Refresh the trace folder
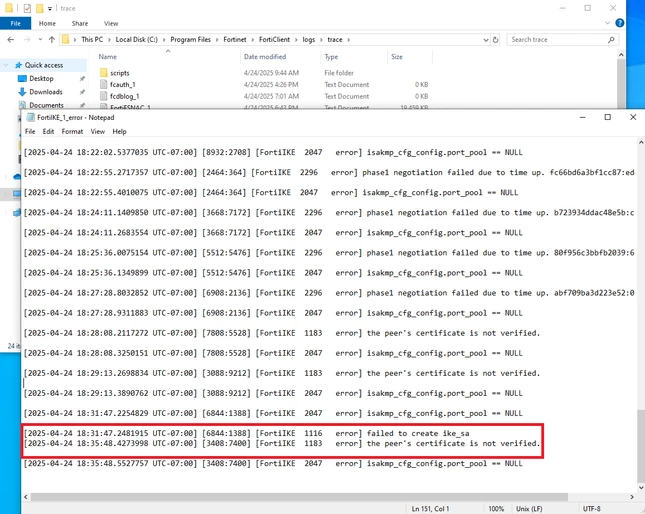The height and width of the screenshot is (514, 645). tap(496, 40)
